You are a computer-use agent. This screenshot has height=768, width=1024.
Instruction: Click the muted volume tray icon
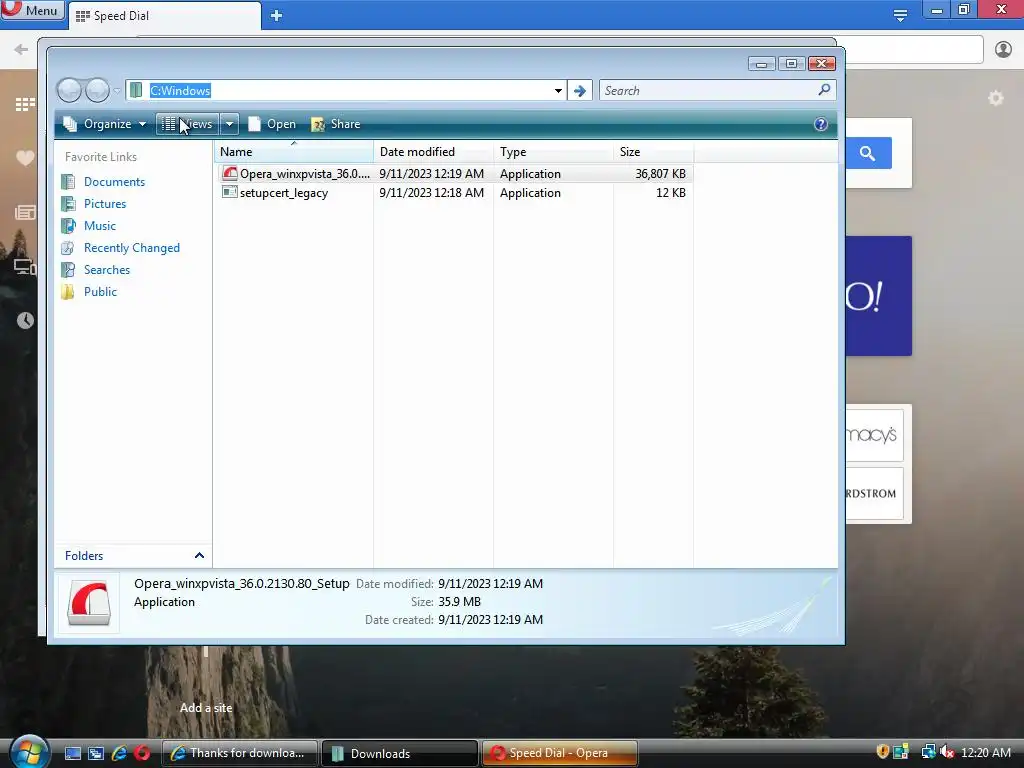[x=947, y=752]
